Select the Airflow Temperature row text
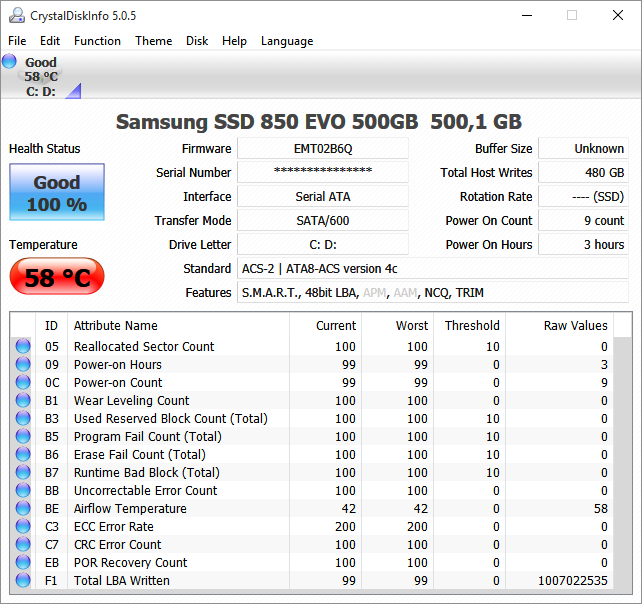The image size is (642, 604). 130,509
